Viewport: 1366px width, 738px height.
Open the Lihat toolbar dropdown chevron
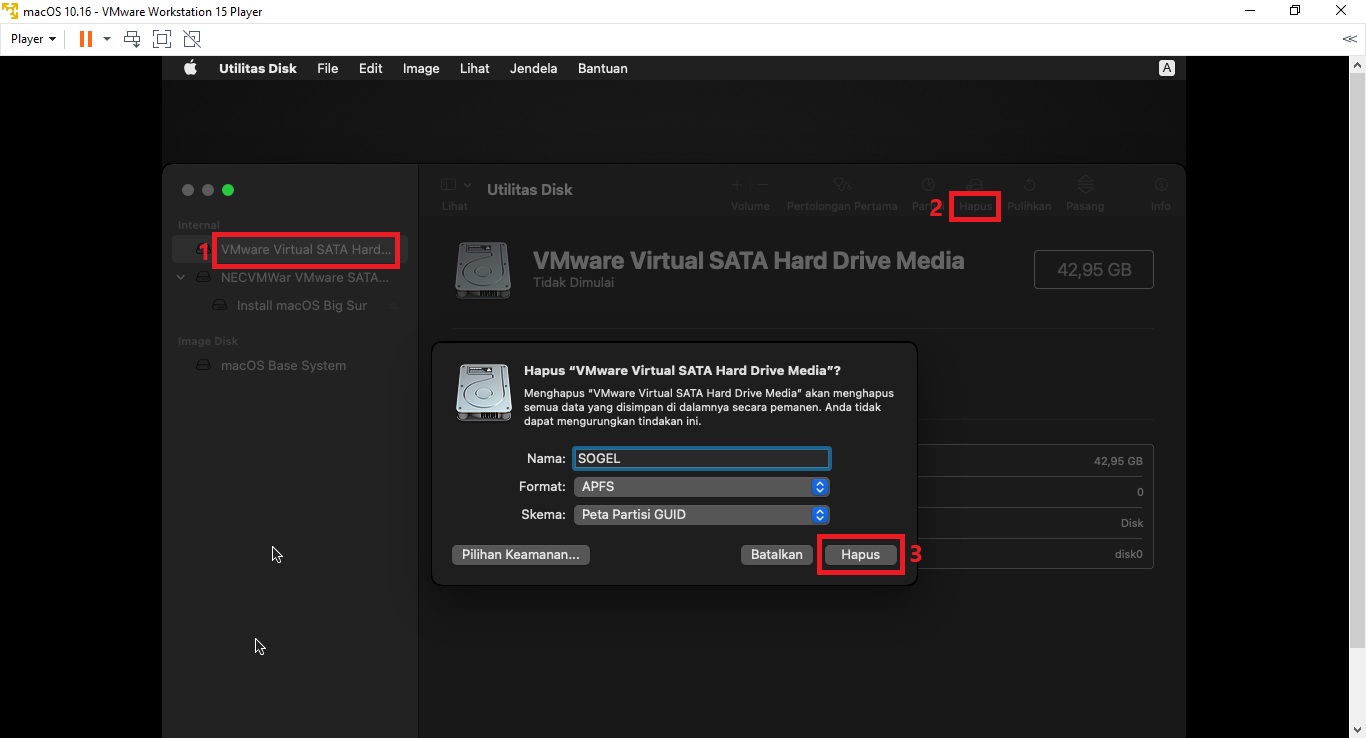467,185
